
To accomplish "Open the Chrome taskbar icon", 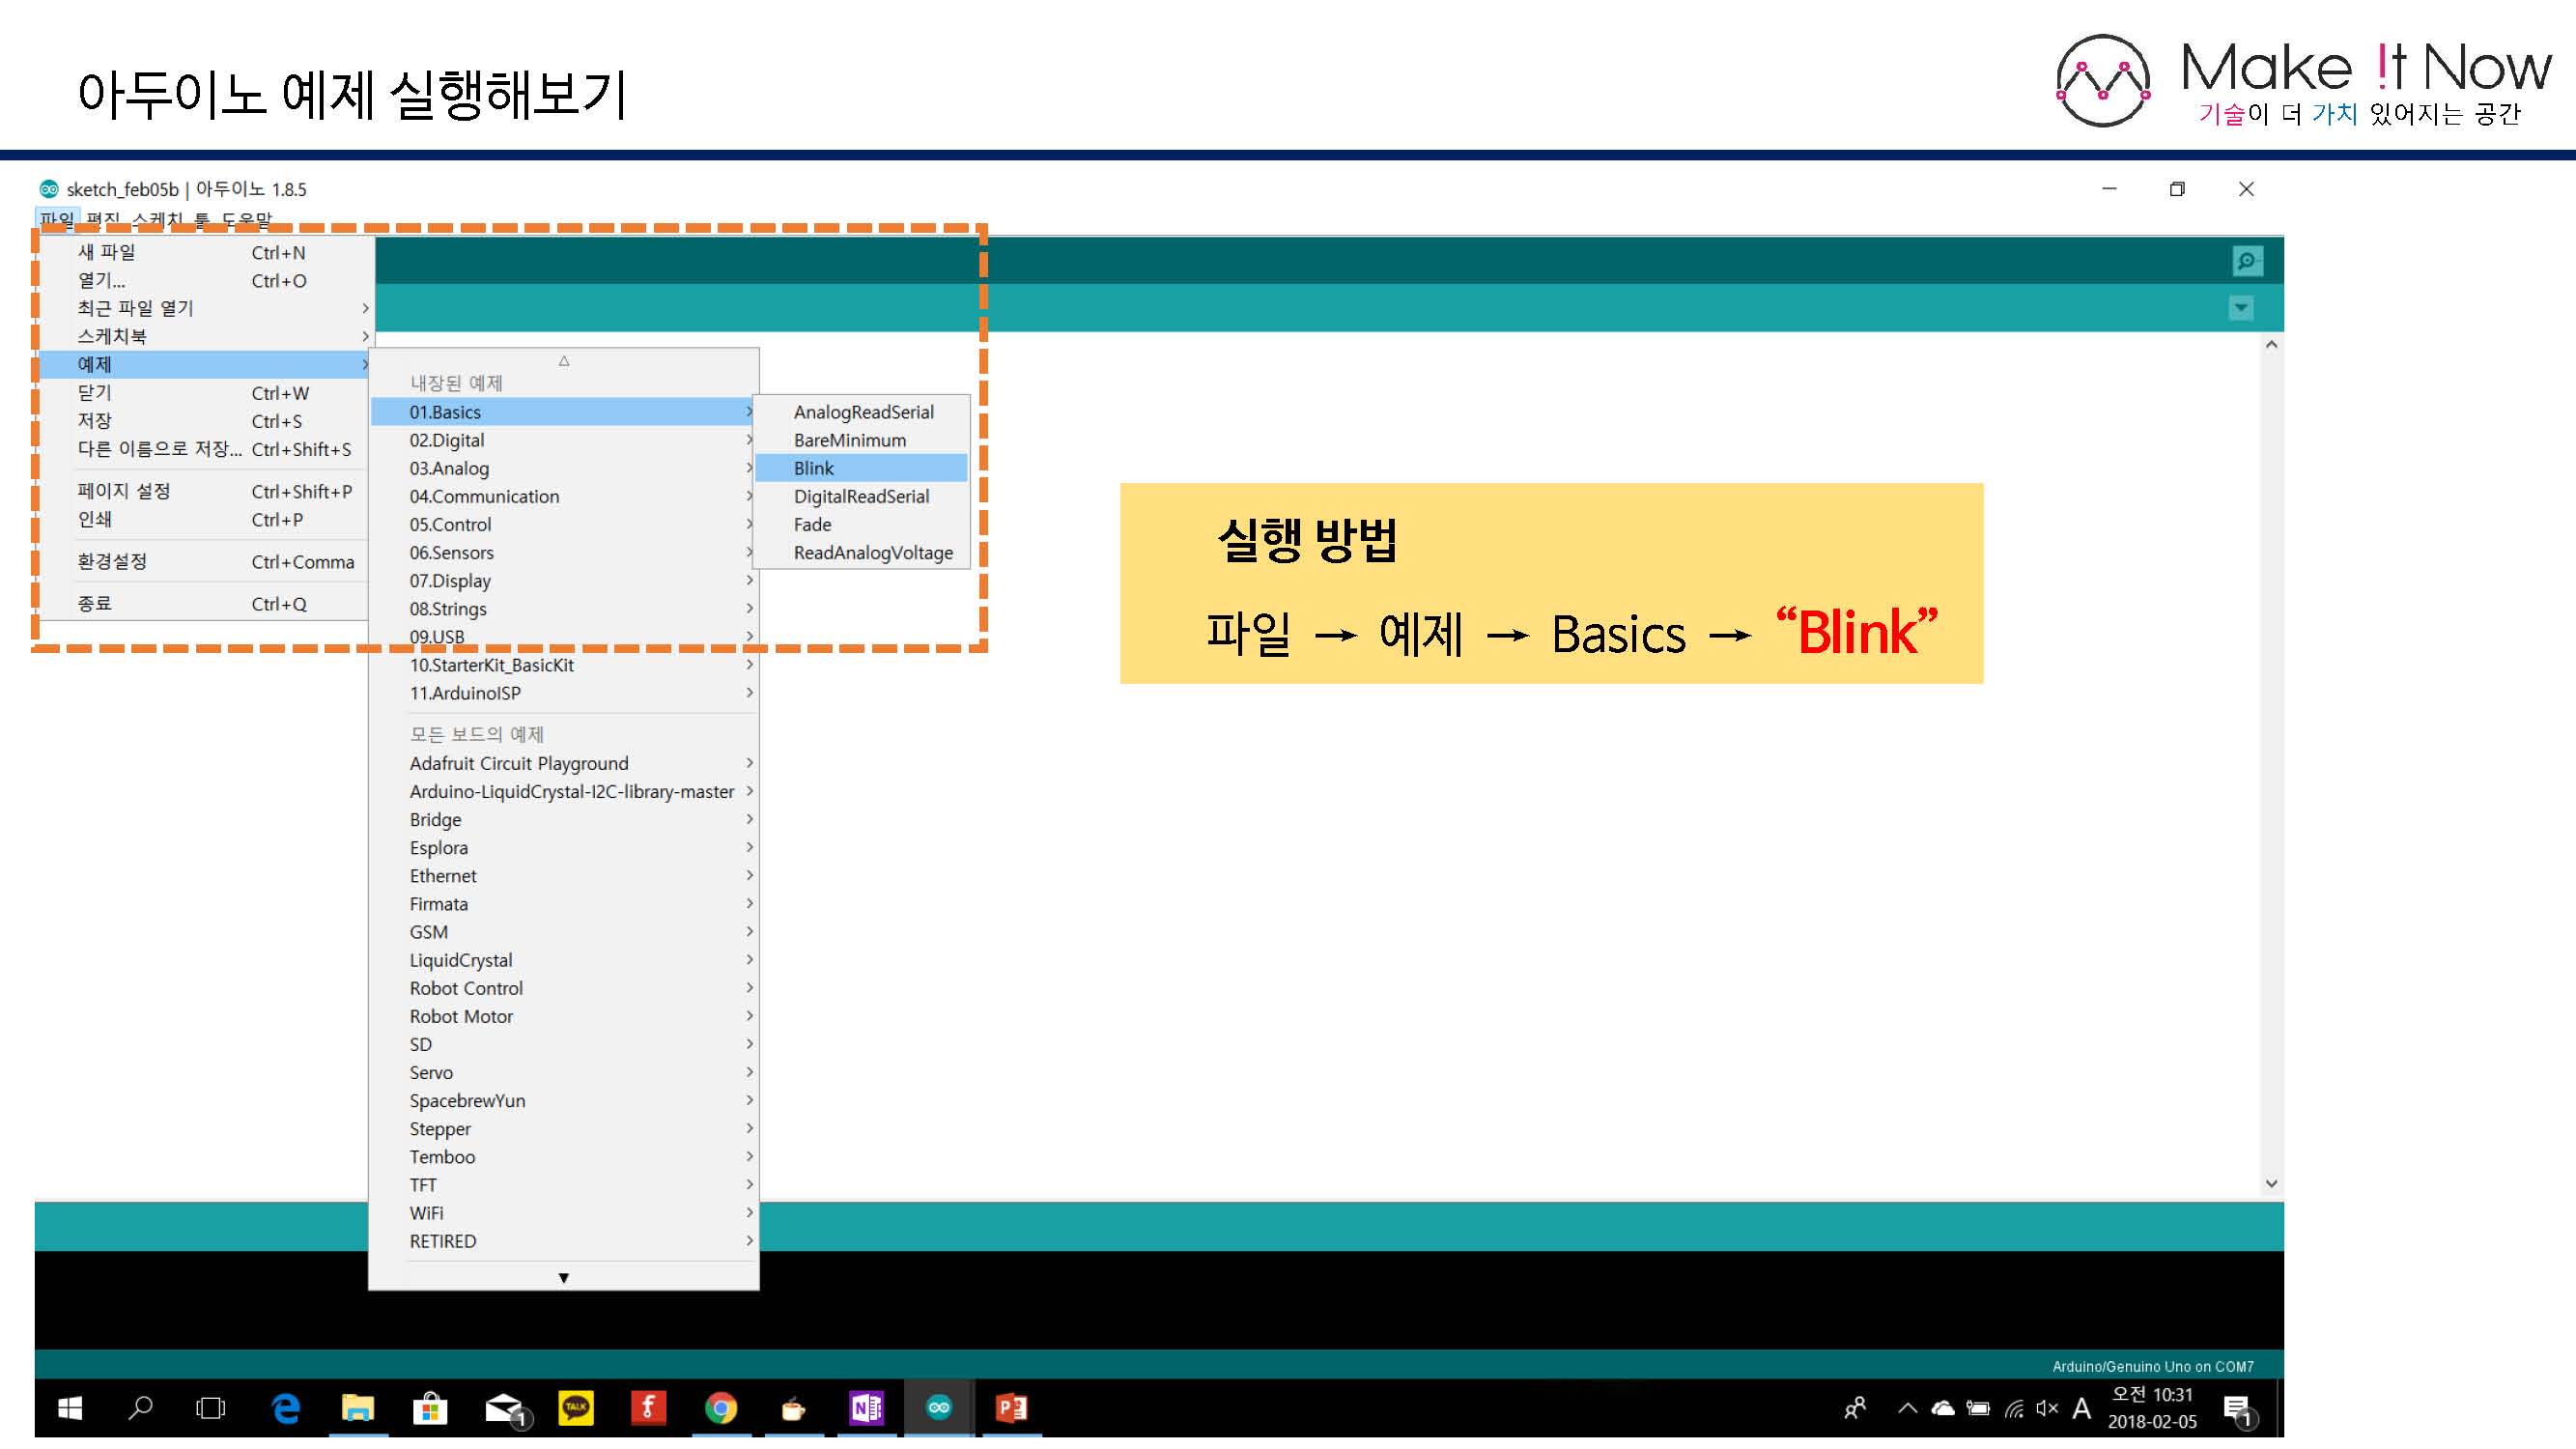I will point(720,1408).
